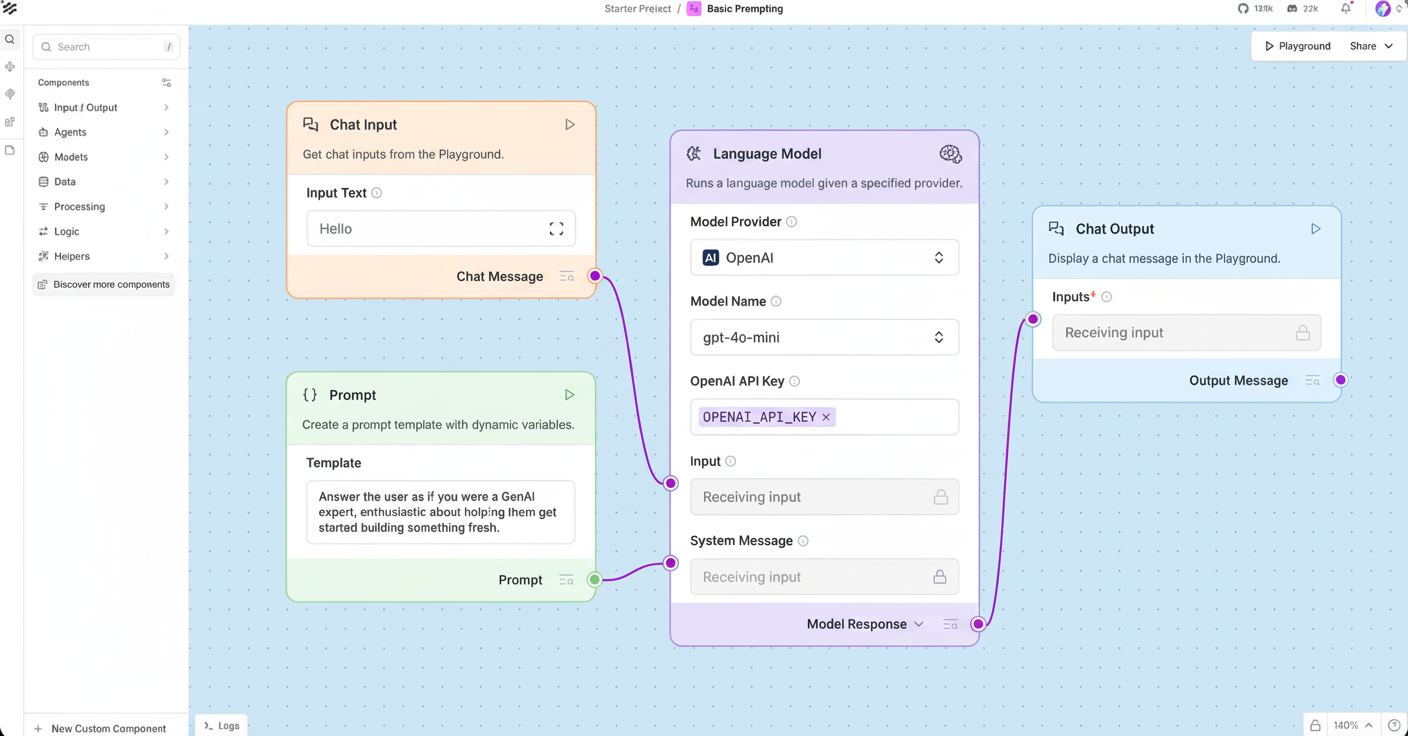This screenshot has height=736, width=1408.
Task: Open the Logs tab
Action: (x=222, y=726)
